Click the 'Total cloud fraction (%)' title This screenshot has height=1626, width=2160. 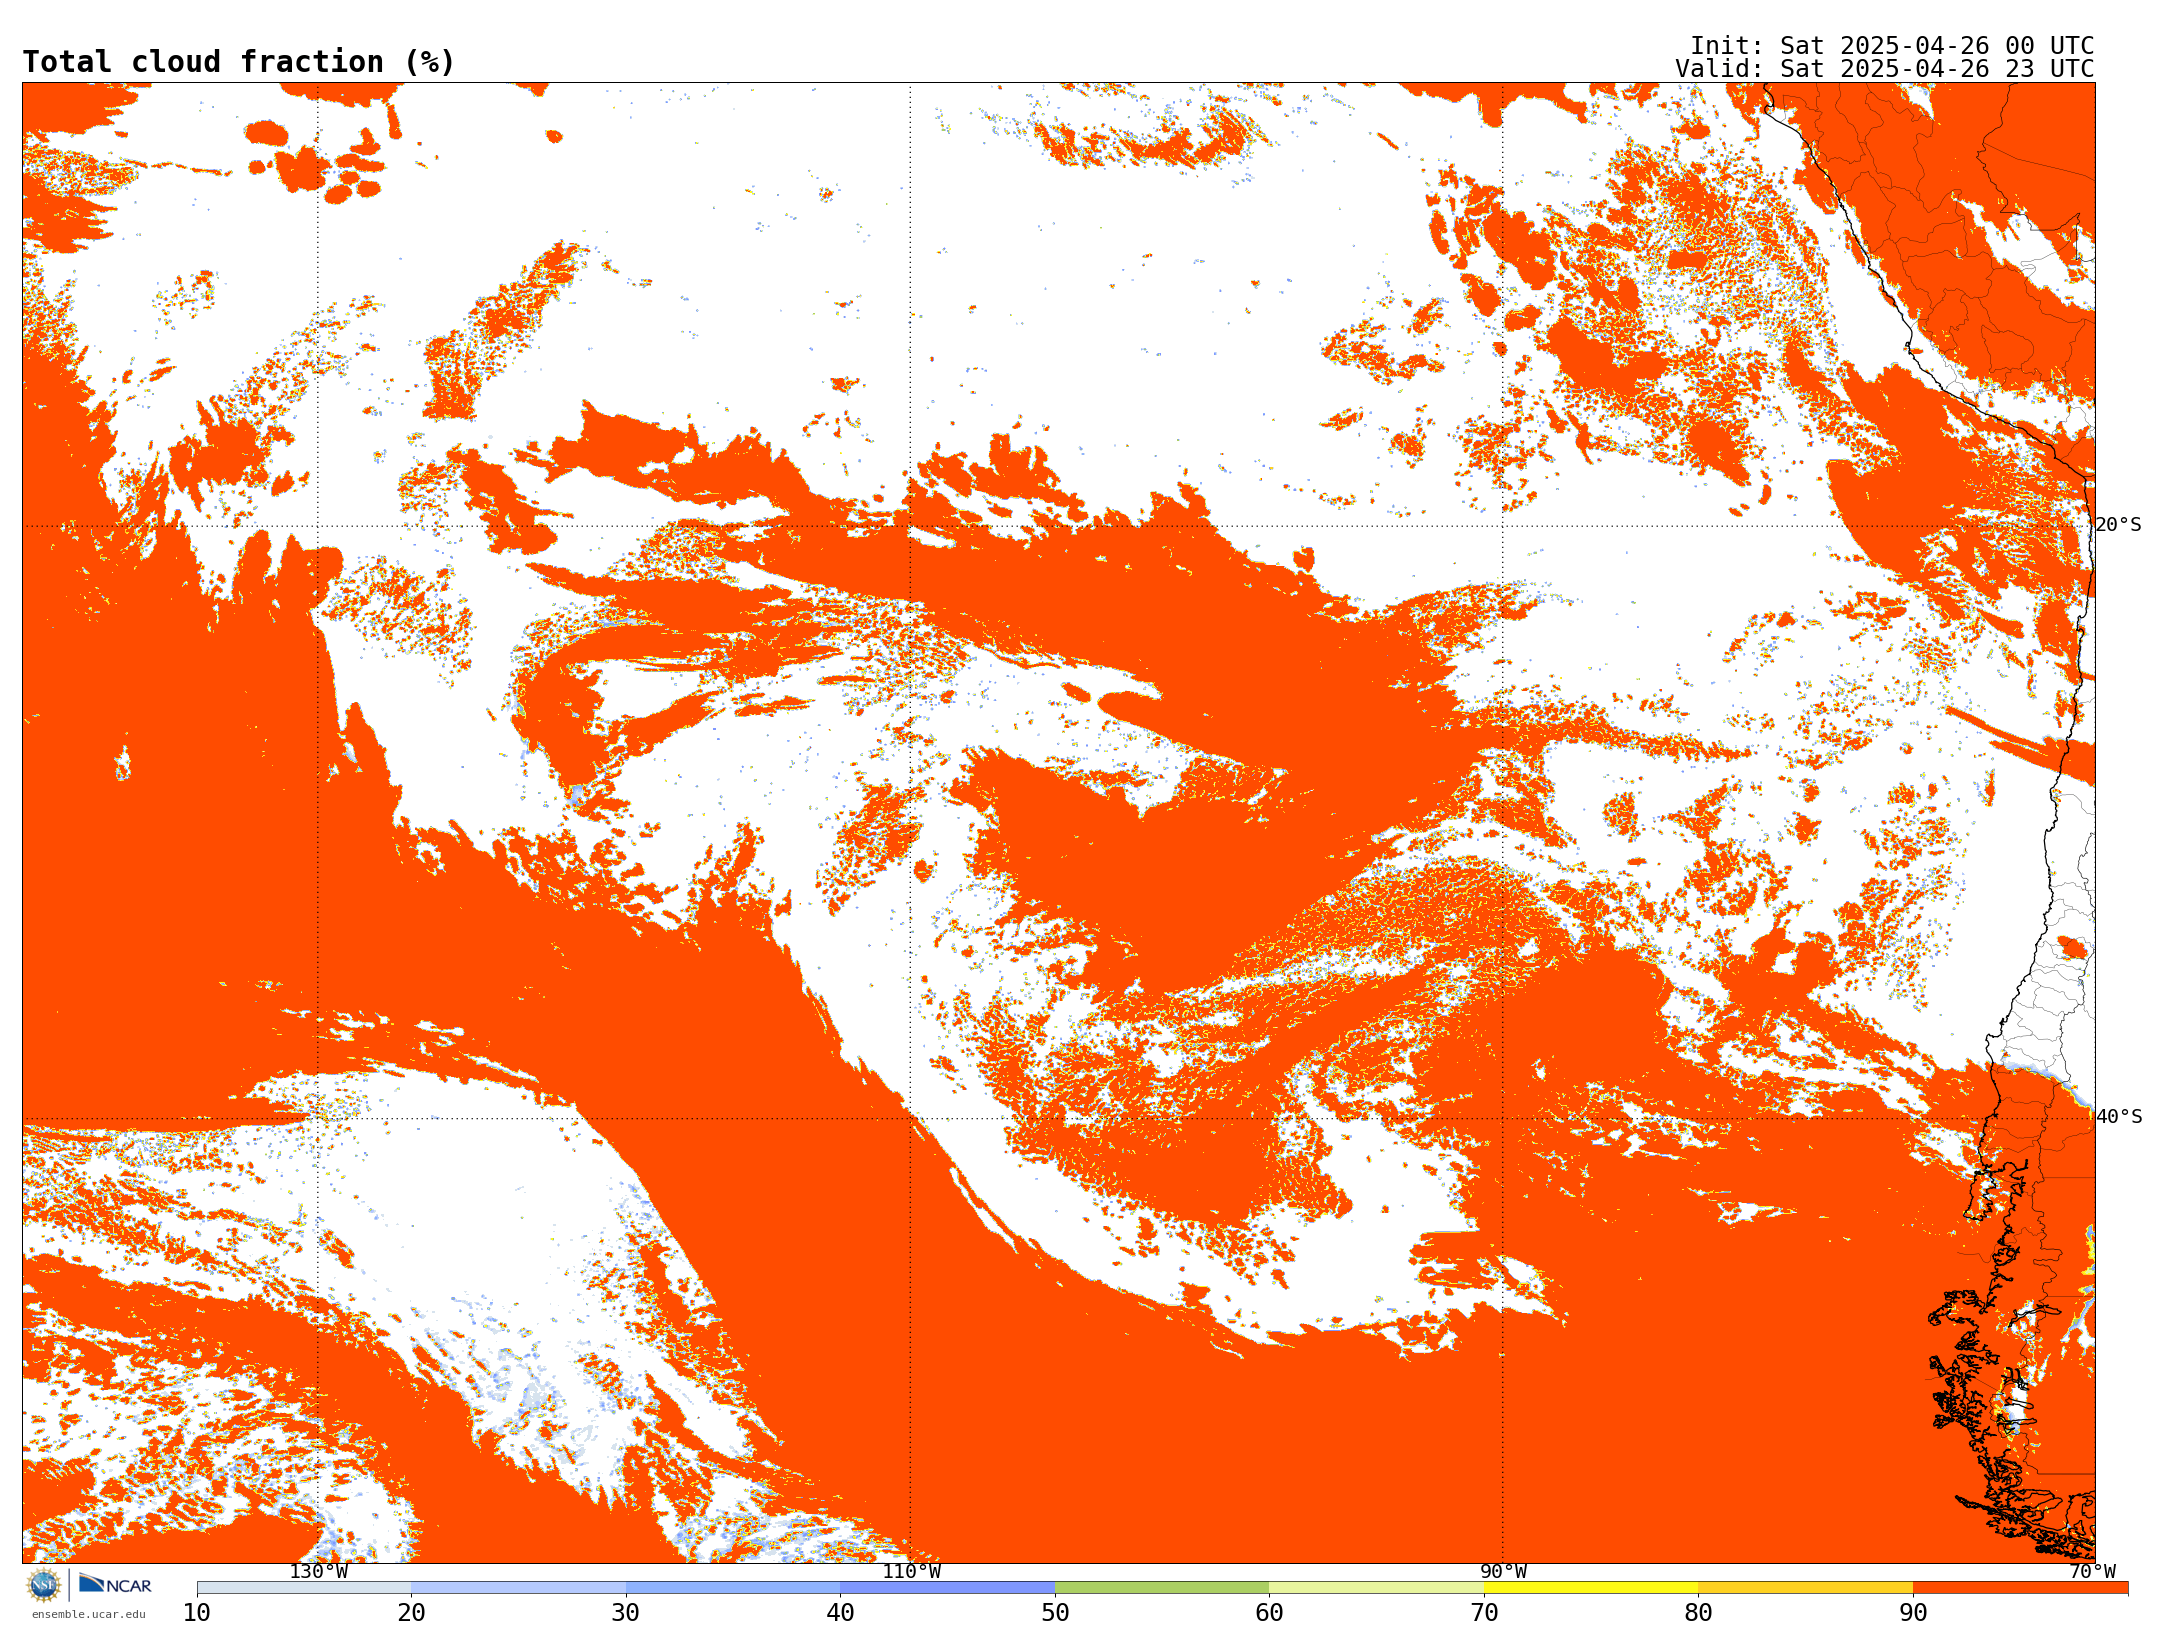[238, 62]
